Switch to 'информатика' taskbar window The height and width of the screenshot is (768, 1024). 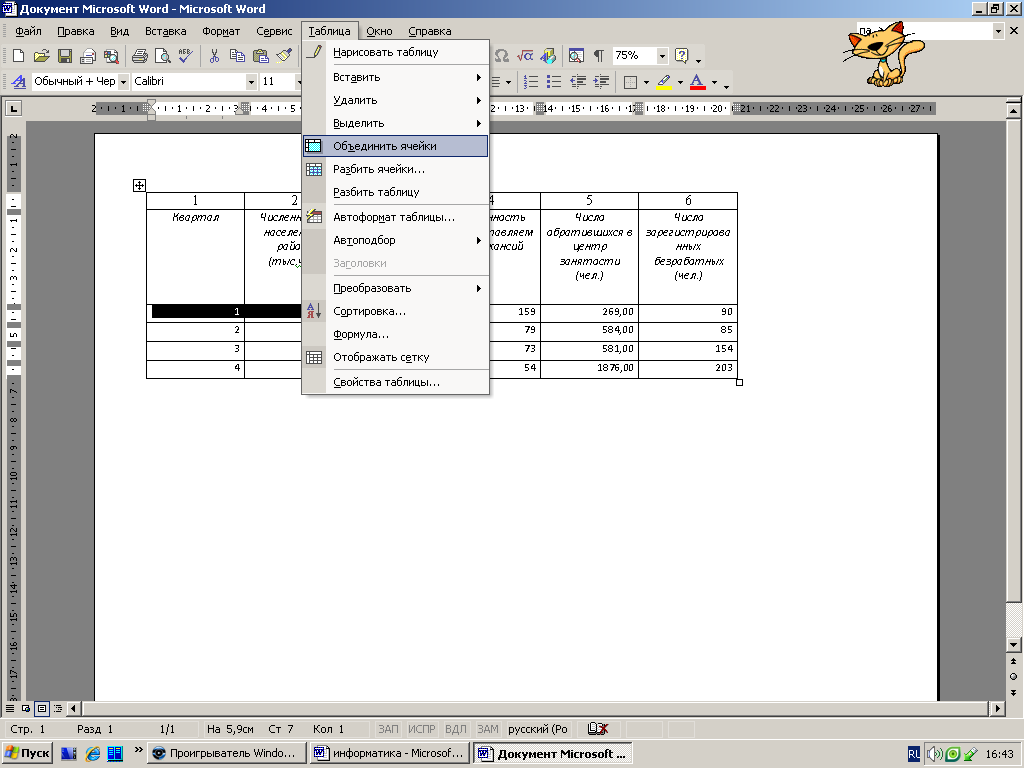[388, 753]
